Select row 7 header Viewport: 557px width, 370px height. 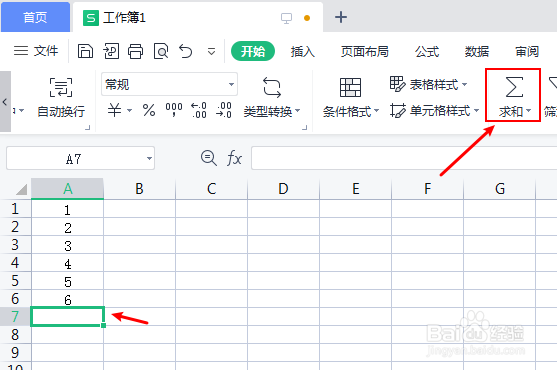[x=15, y=316]
